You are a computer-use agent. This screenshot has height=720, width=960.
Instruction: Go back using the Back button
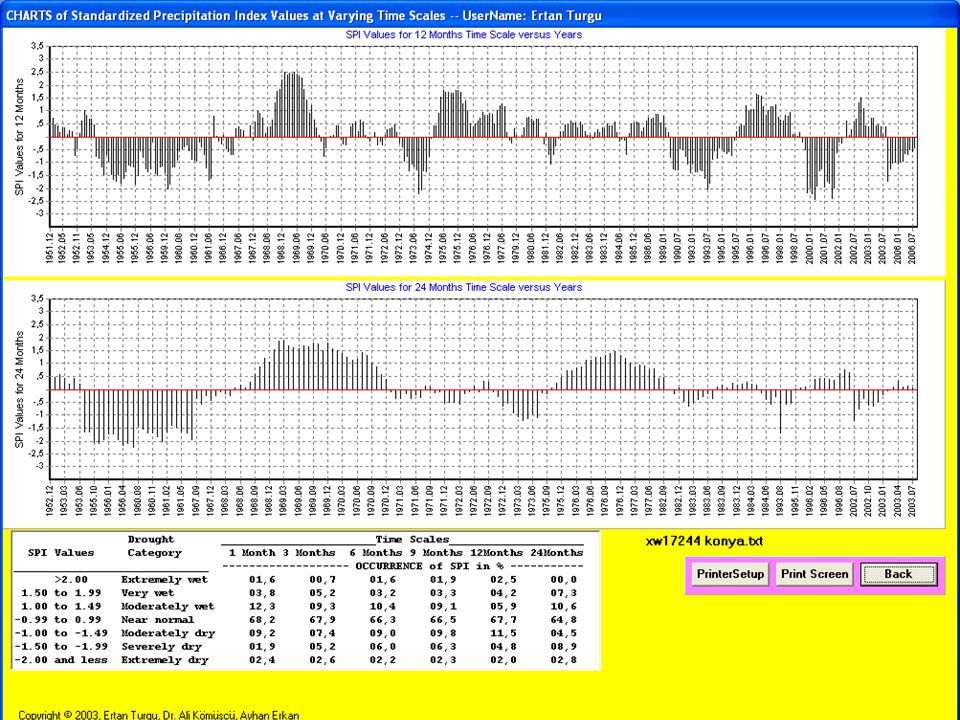point(898,574)
